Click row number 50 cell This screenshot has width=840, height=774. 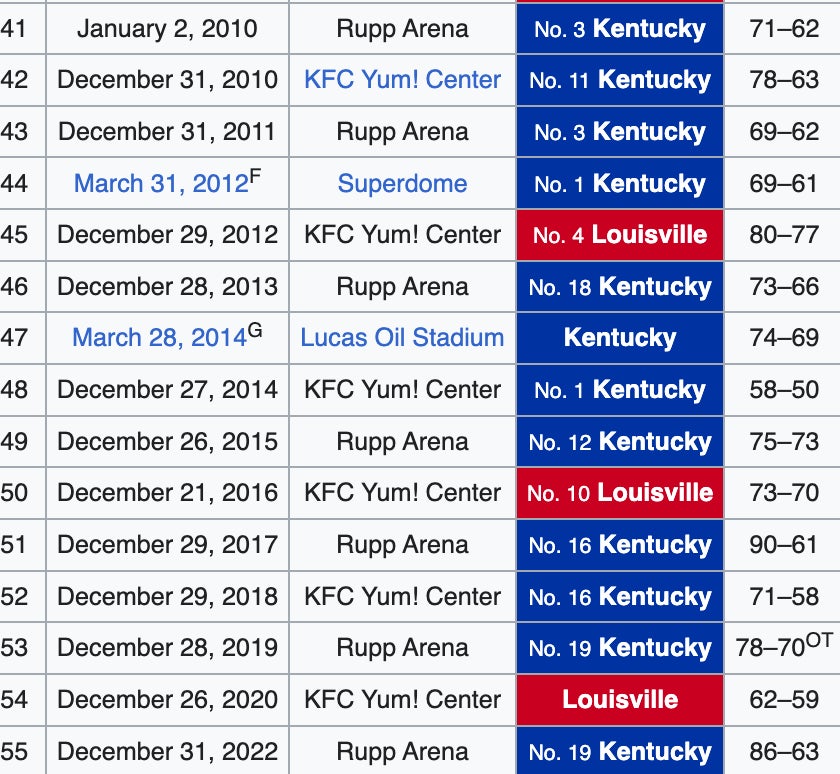click(x=15, y=493)
